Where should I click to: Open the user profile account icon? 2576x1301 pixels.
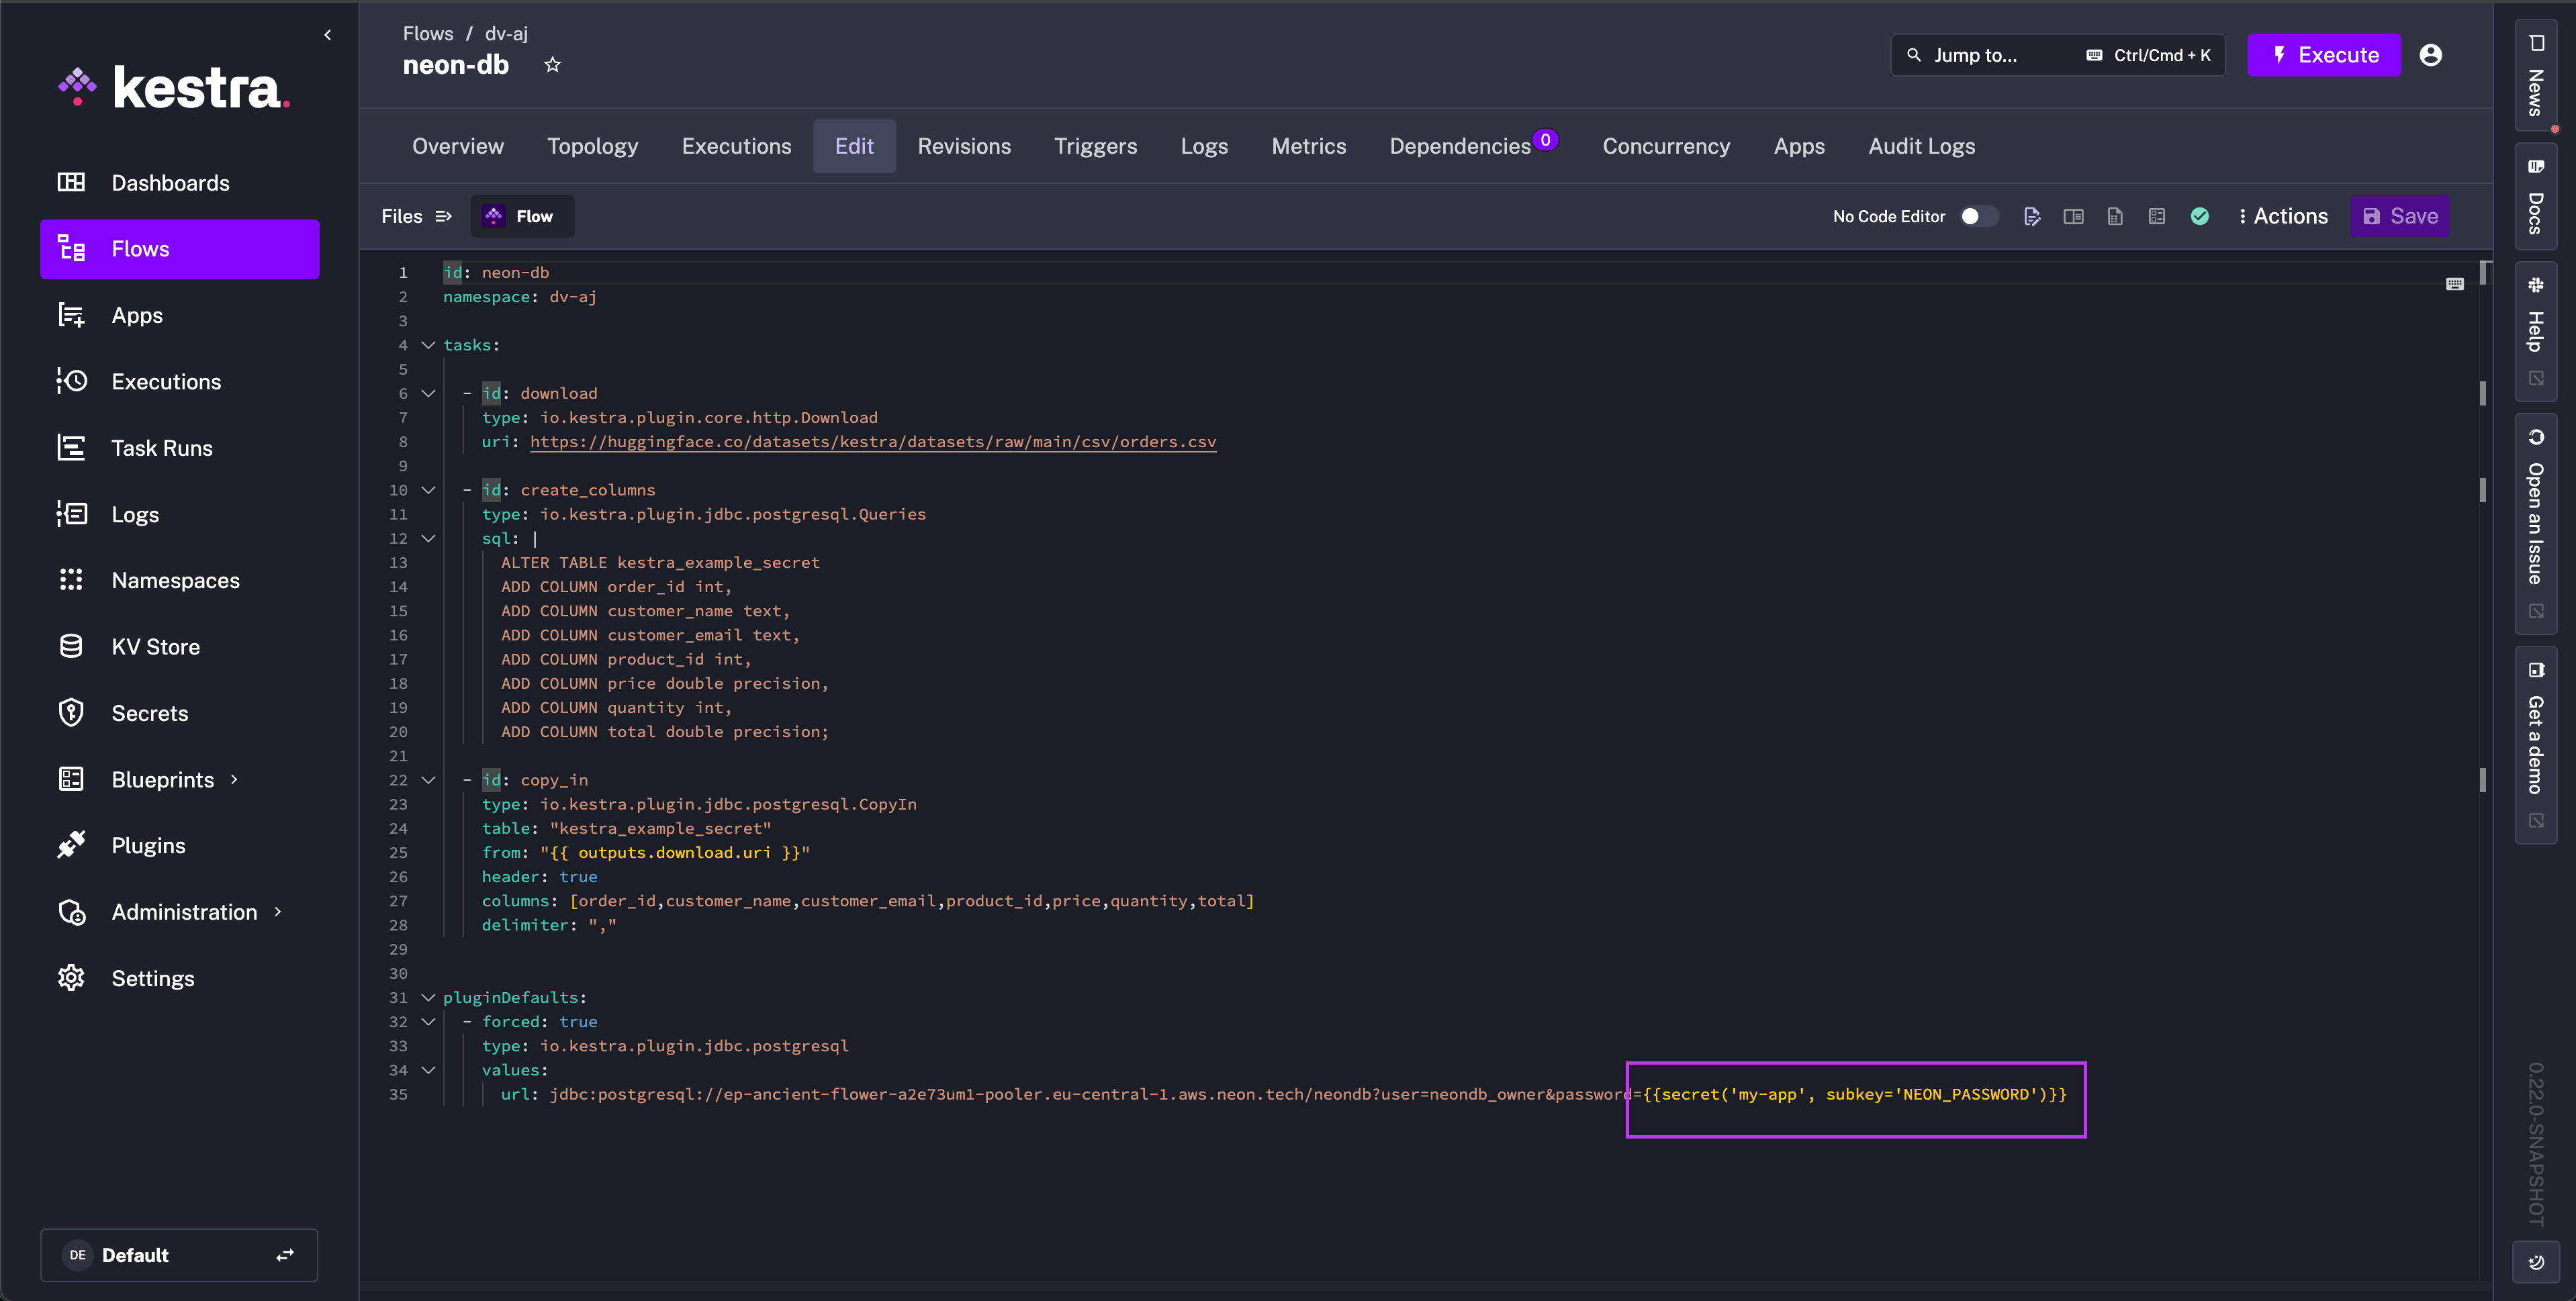click(x=2430, y=55)
